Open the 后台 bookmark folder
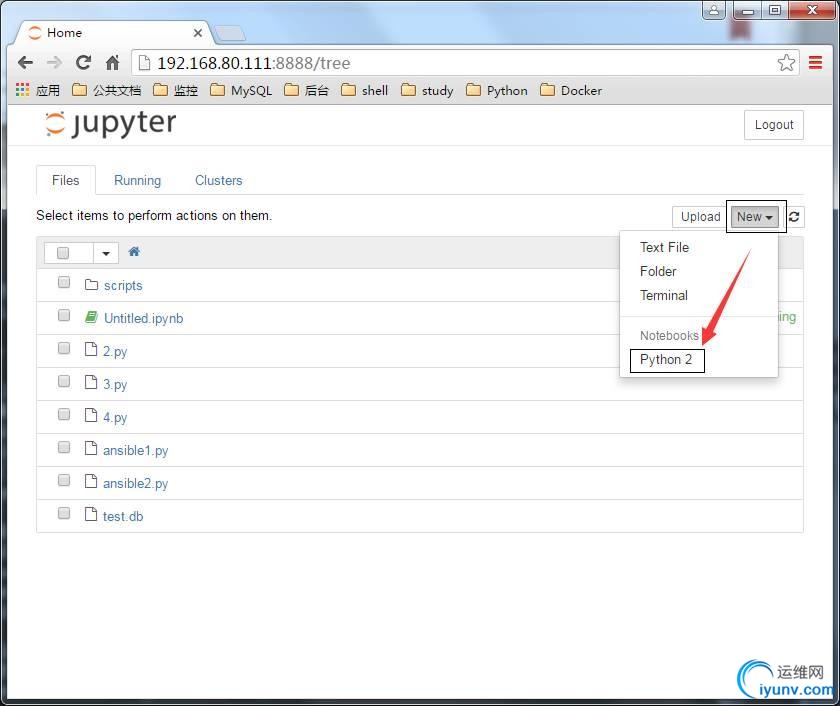 pos(306,90)
